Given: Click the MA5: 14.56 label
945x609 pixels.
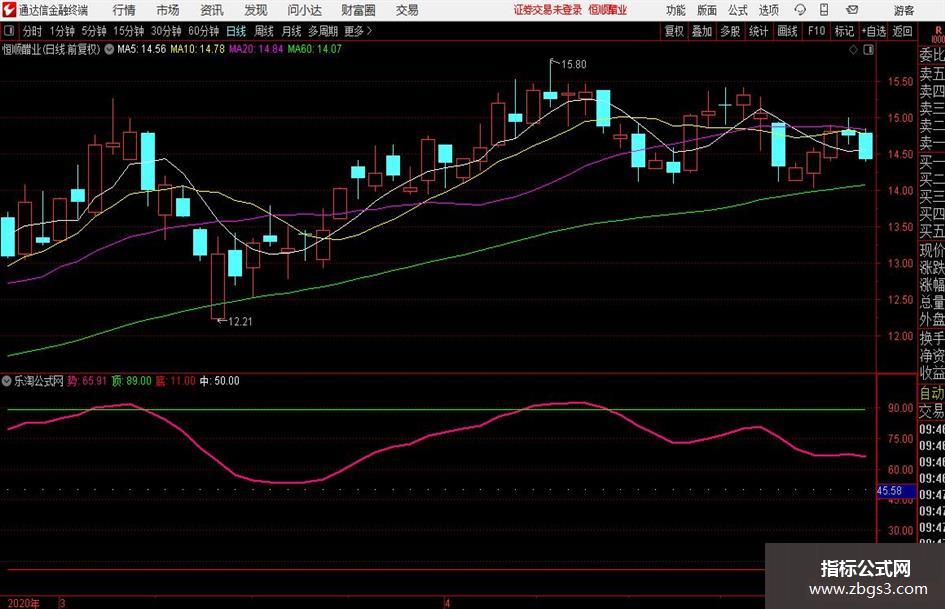Looking at the screenshot, I should coord(142,49).
